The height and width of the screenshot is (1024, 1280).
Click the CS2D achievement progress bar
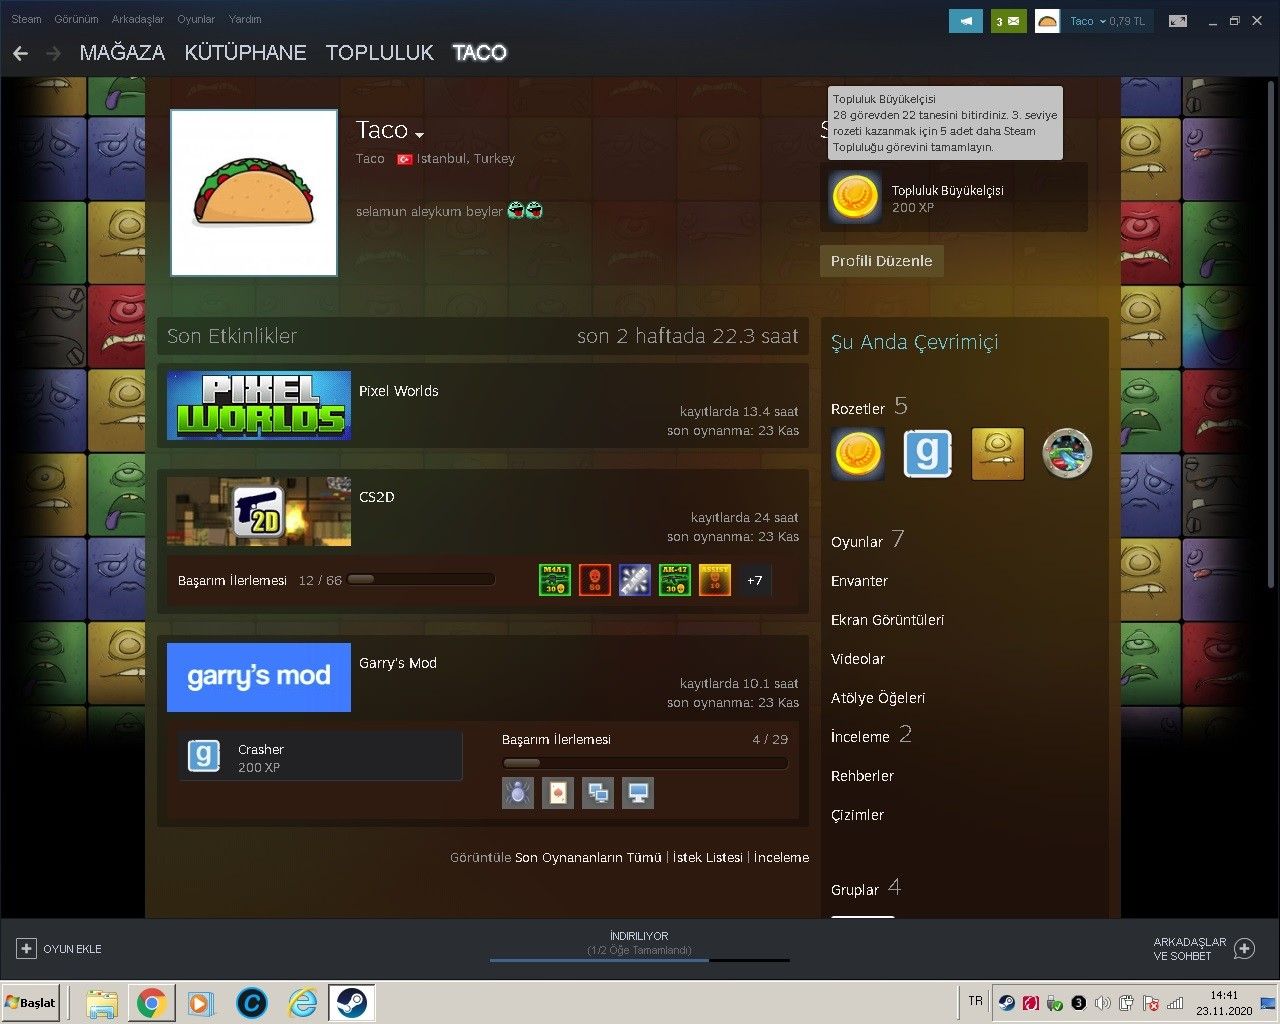(421, 579)
